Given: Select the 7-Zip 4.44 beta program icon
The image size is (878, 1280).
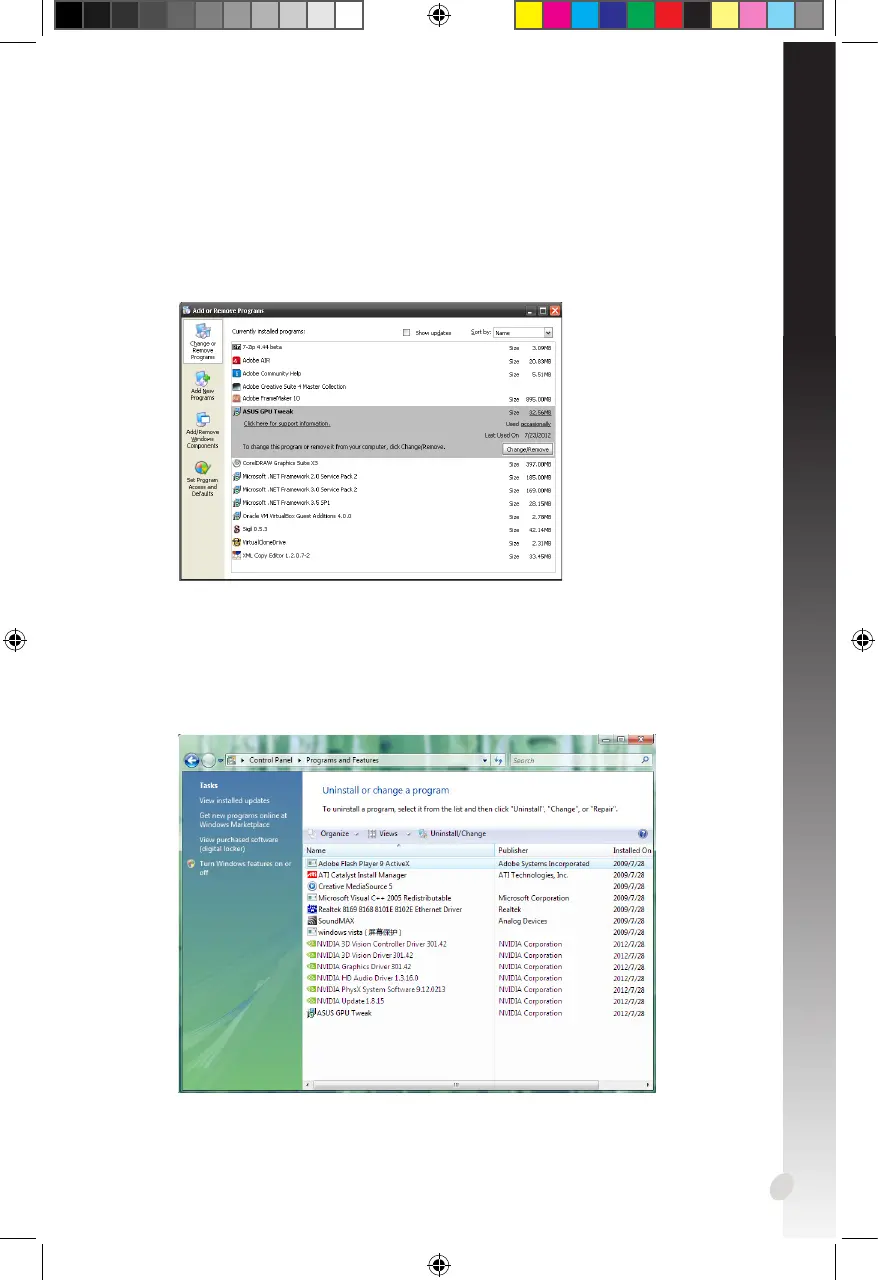Looking at the screenshot, I should (237, 347).
